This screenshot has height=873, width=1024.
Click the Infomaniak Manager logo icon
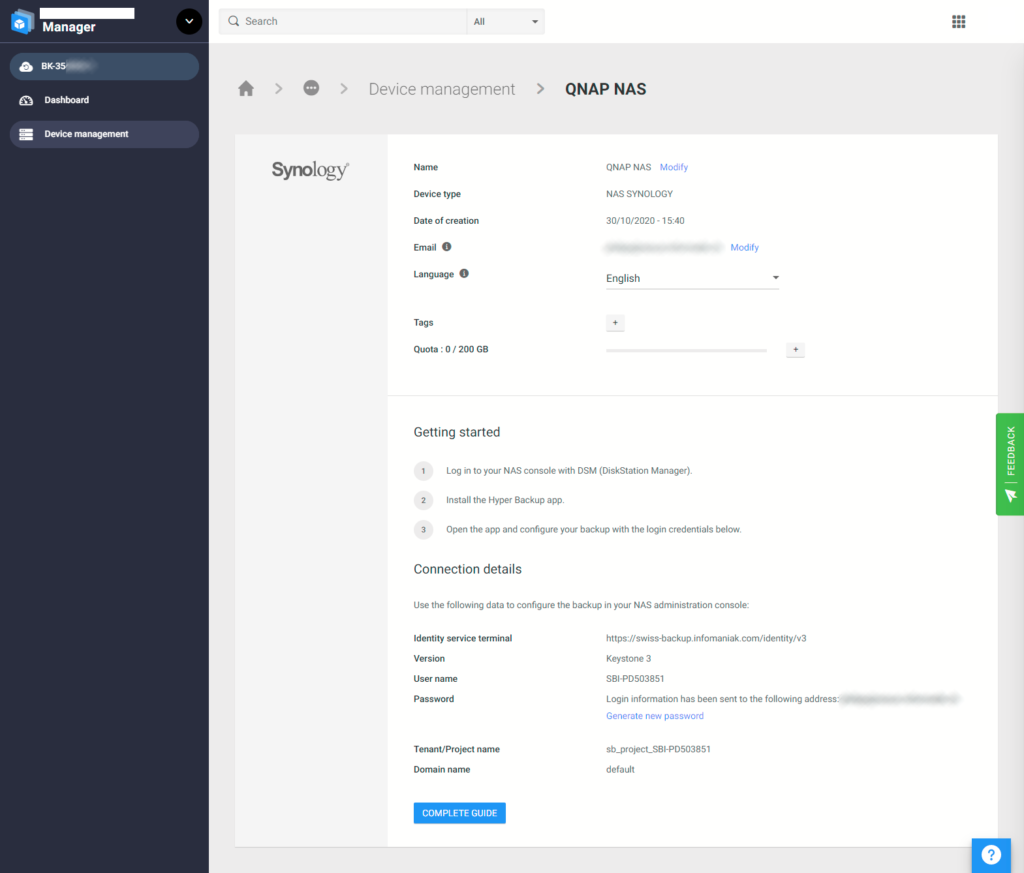tap(22, 22)
